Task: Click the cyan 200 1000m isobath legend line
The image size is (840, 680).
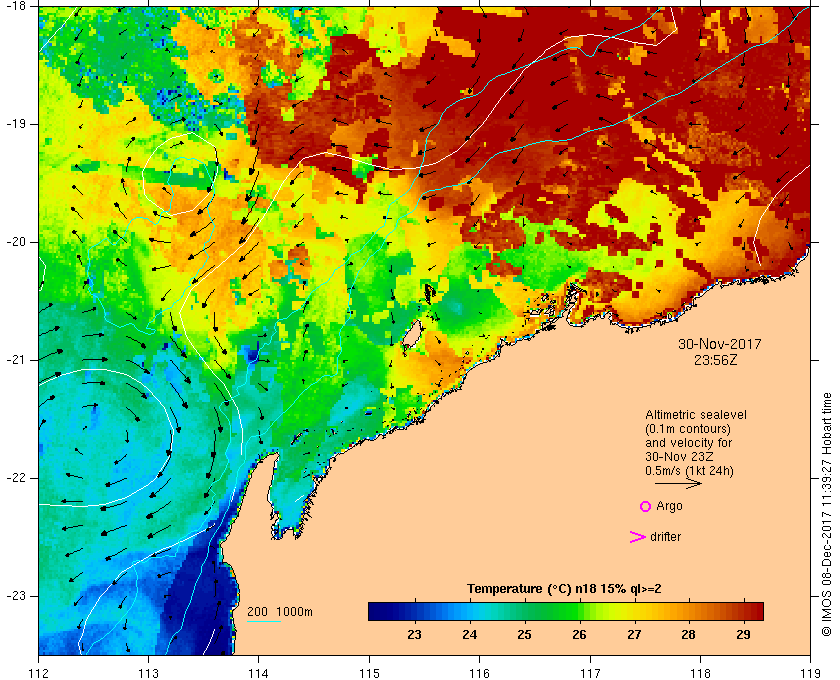Action: (x=264, y=622)
